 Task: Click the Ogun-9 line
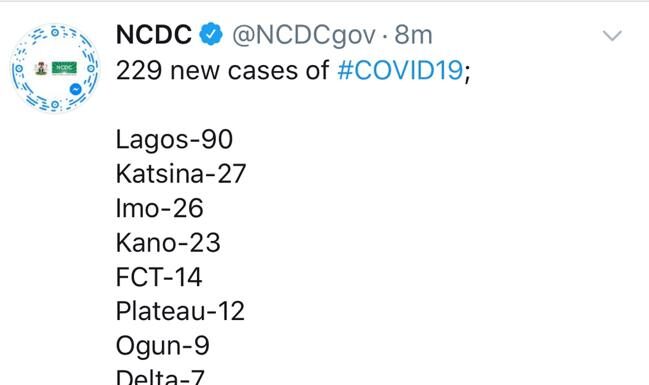[163, 346]
